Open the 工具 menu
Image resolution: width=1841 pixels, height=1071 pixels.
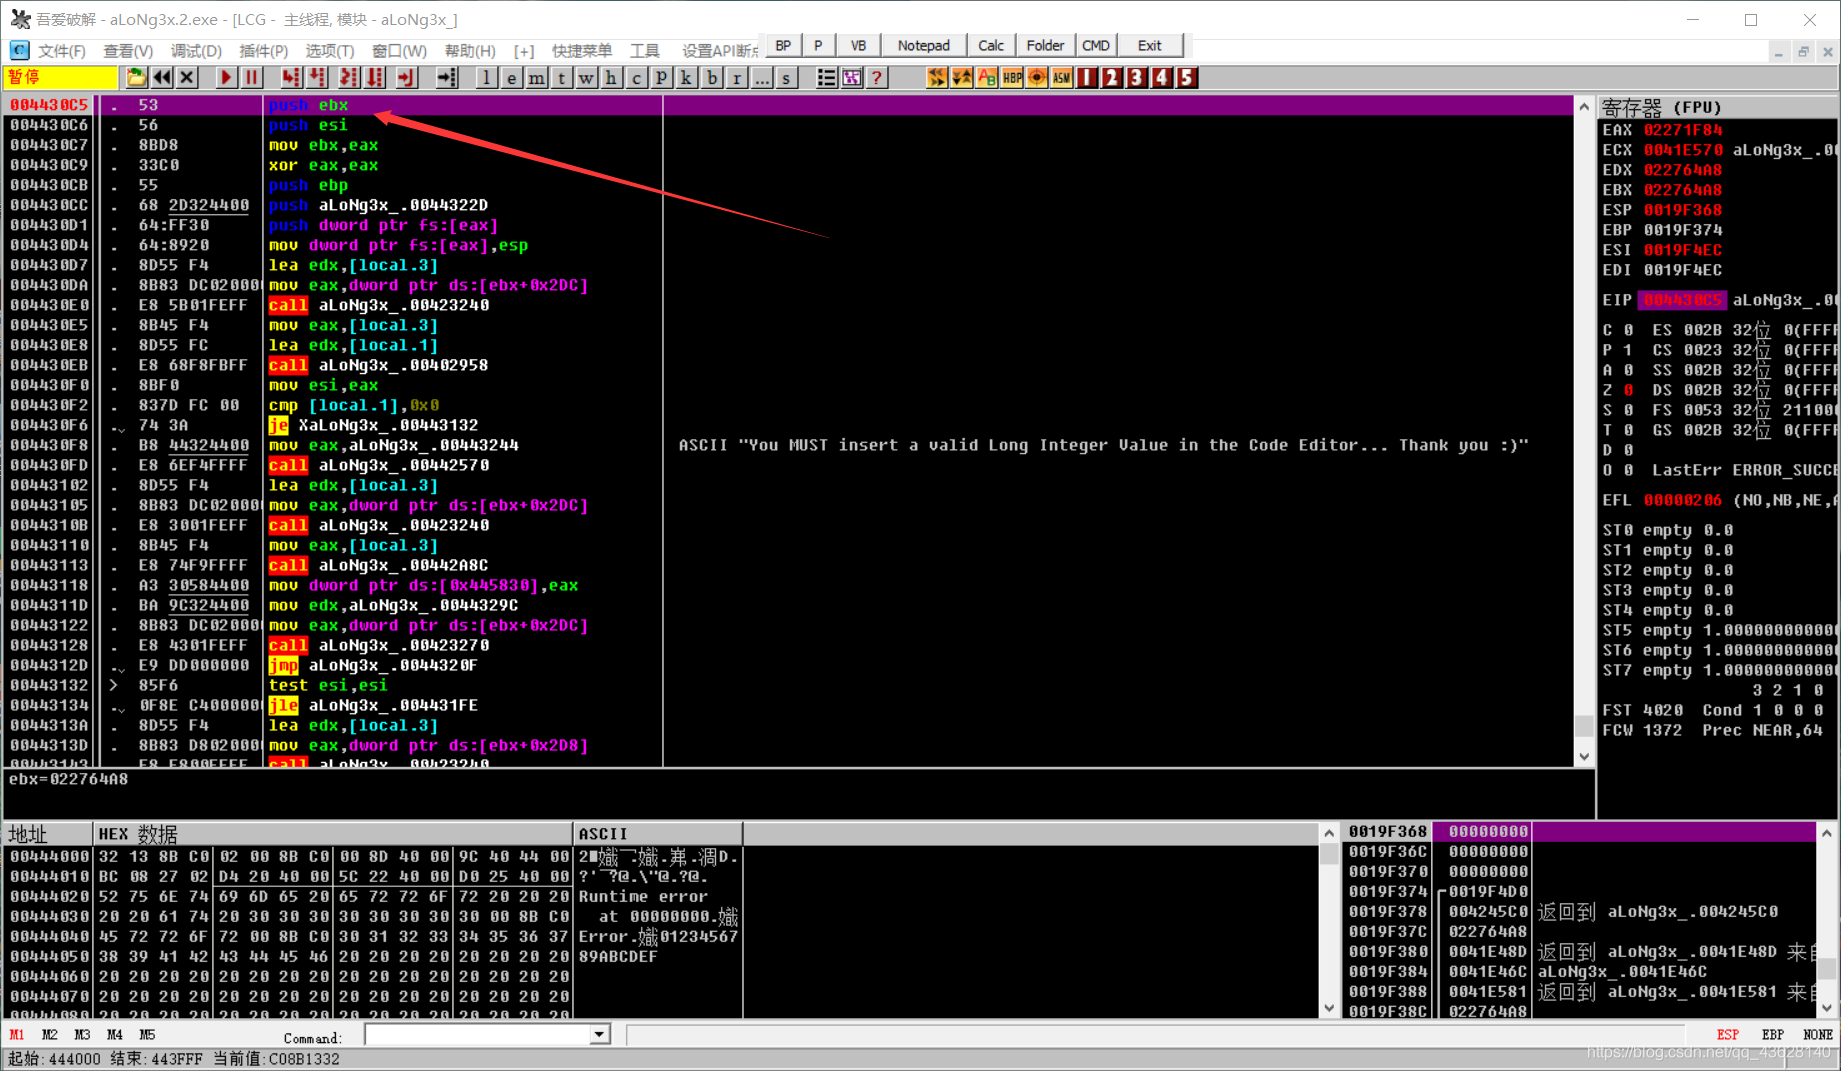(x=645, y=50)
